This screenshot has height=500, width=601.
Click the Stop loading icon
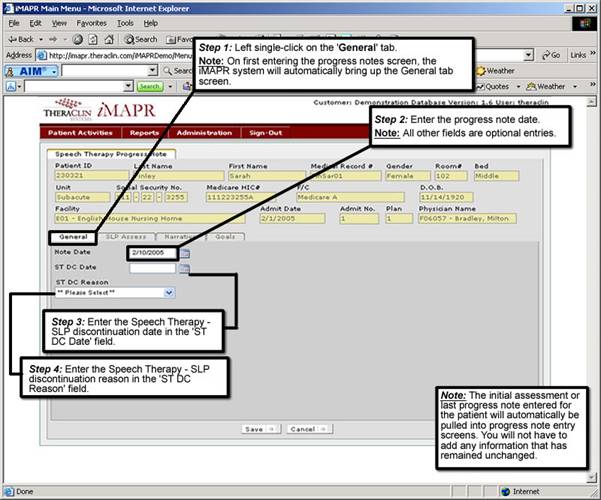pos(78,39)
